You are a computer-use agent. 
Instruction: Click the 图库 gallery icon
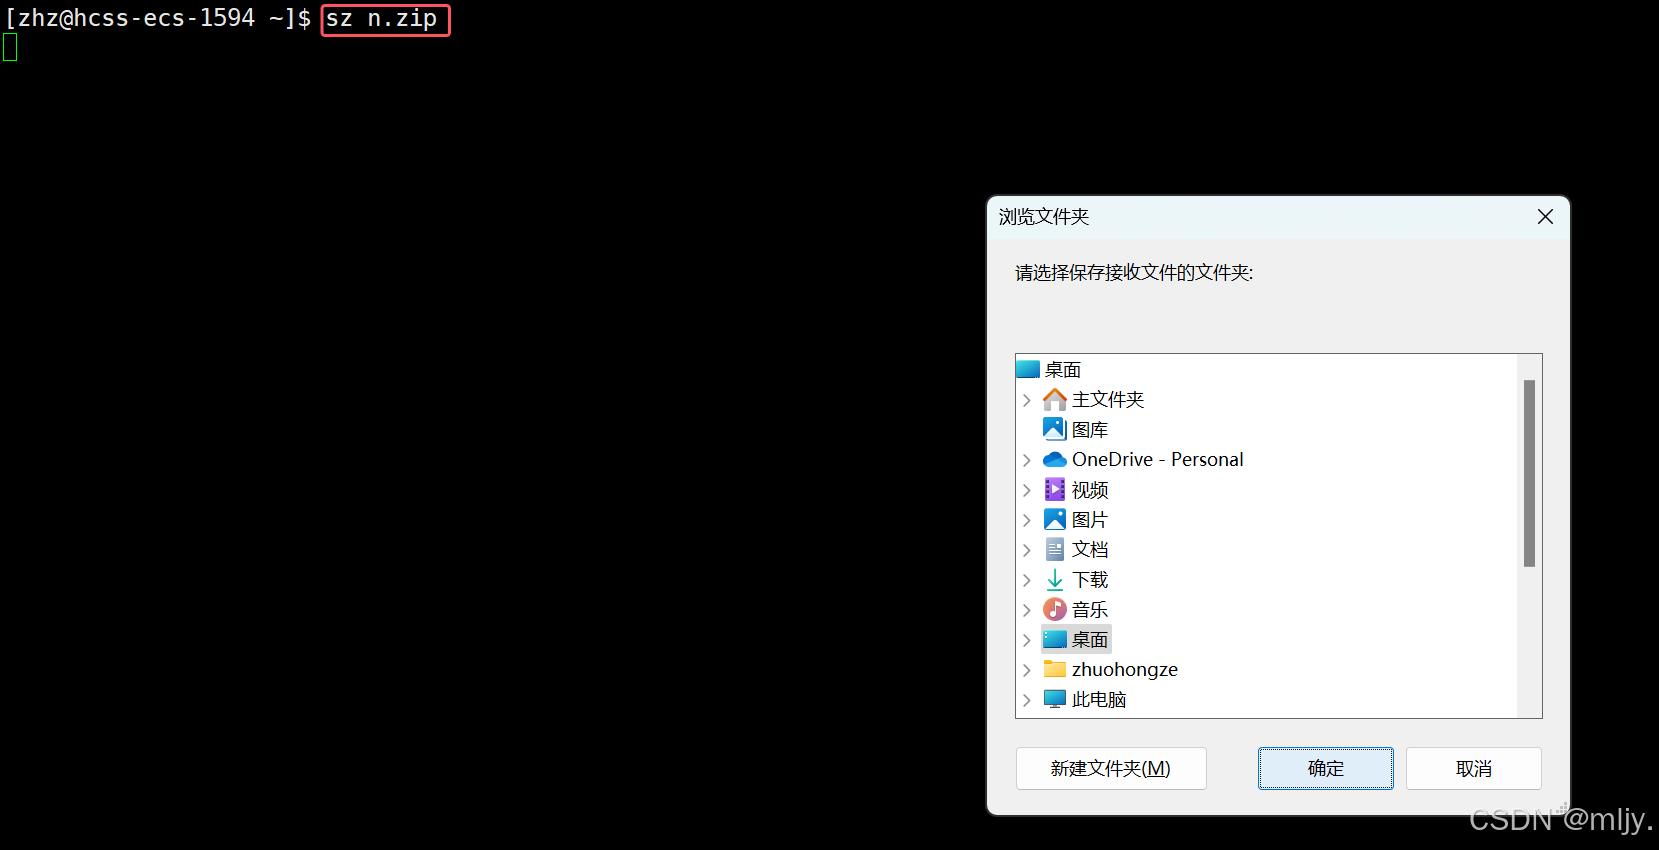click(1055, 429)
